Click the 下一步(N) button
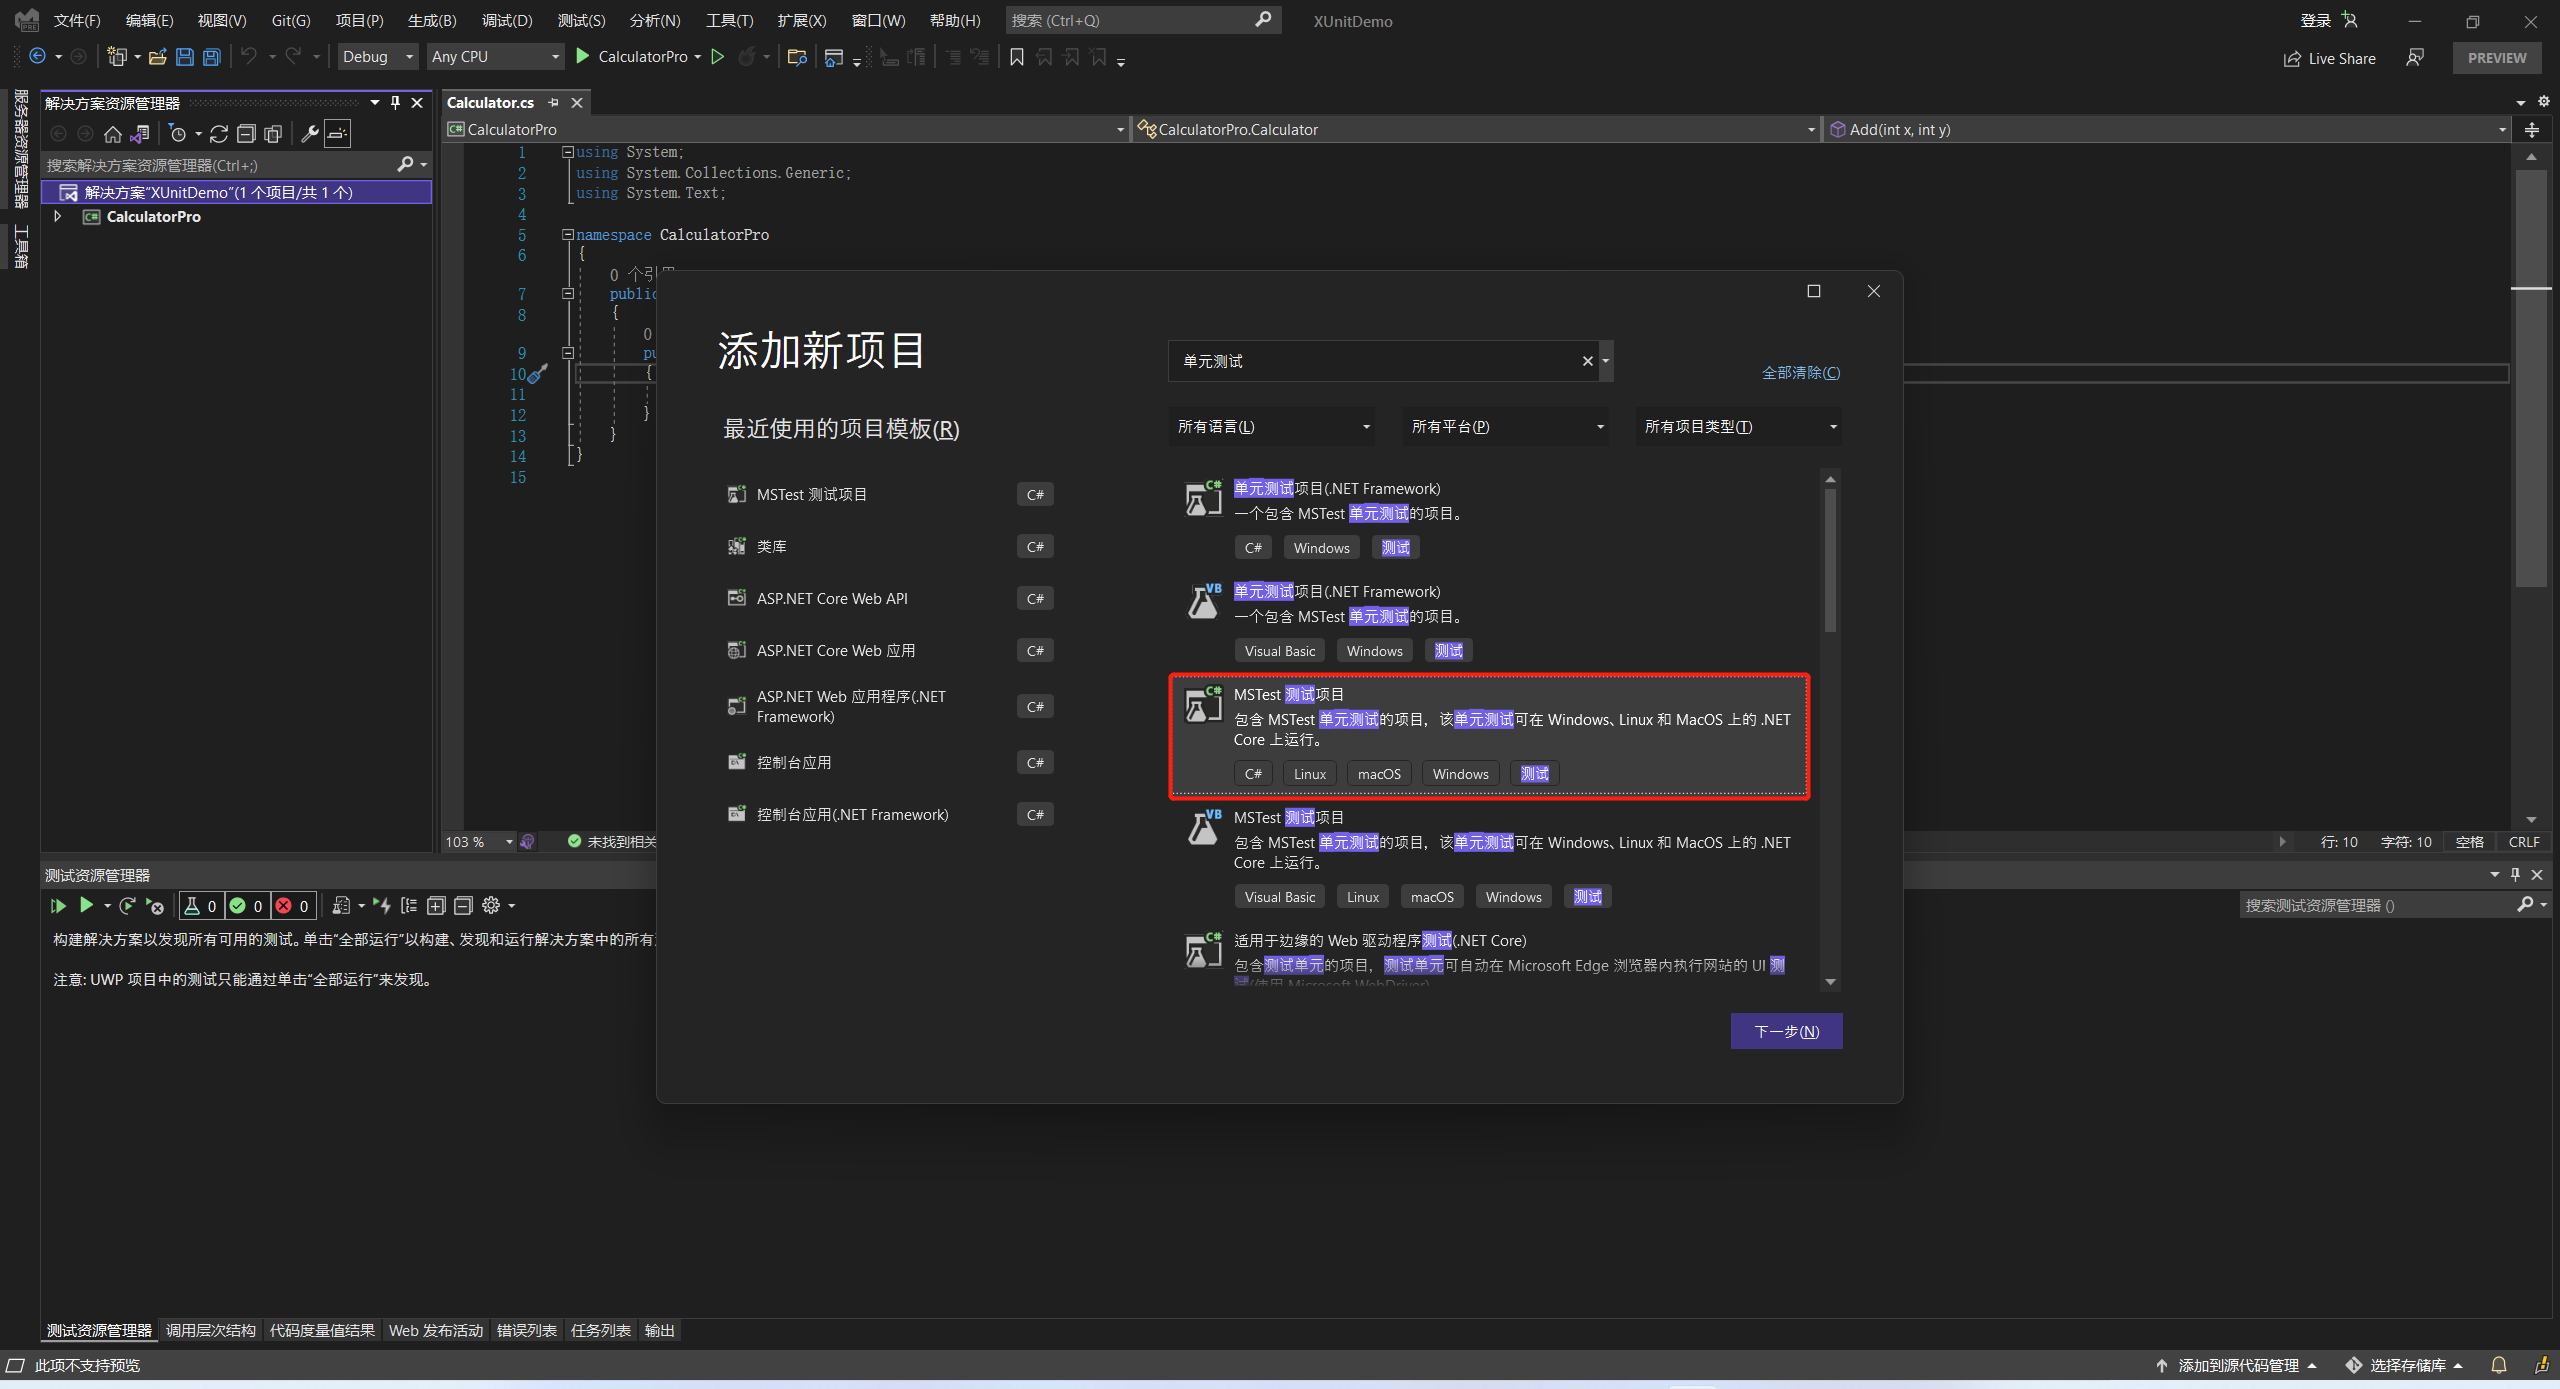The width and height of the screenshot is (2560, 1389). tap(1786, 1031)
